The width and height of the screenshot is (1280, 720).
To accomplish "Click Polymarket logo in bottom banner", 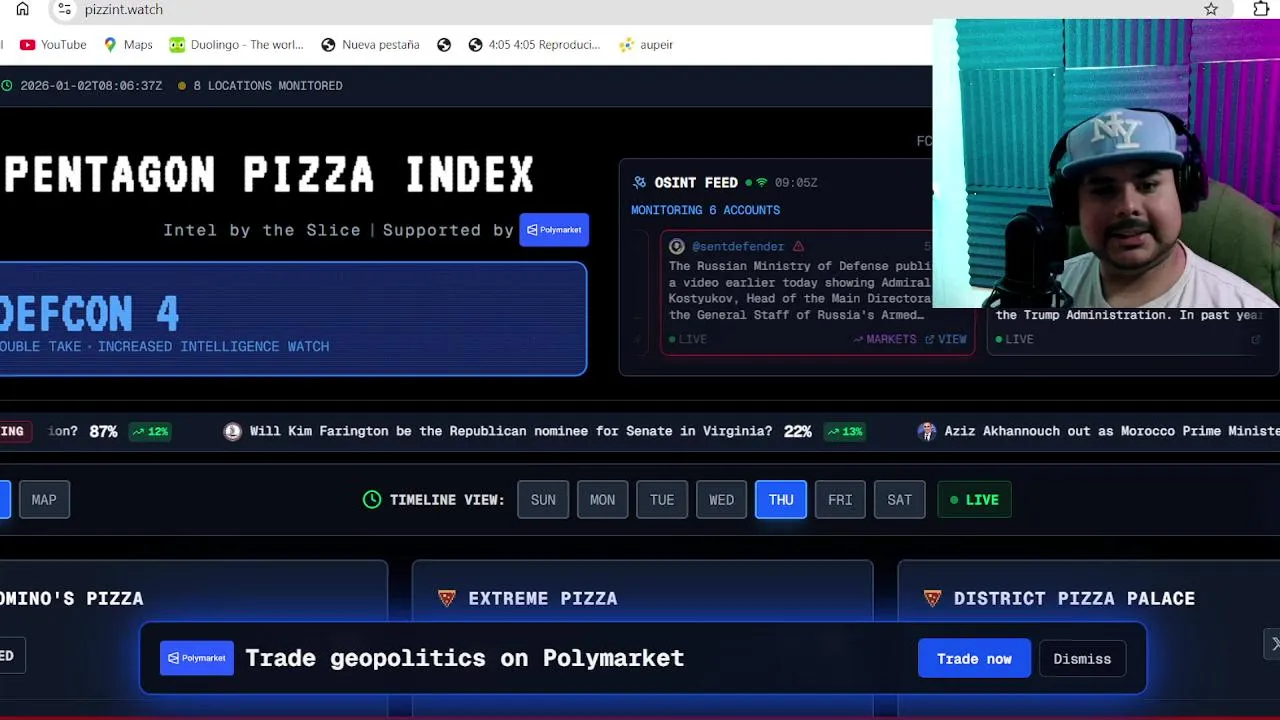I will (197, 658).
